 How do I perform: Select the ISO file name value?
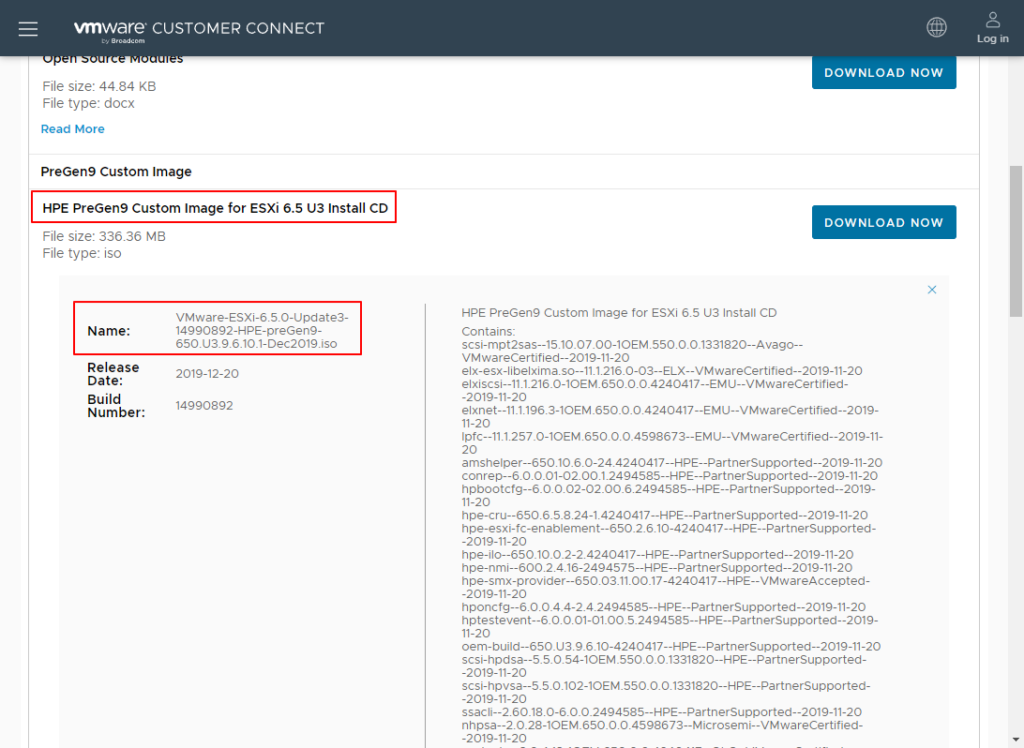[262, 331]
